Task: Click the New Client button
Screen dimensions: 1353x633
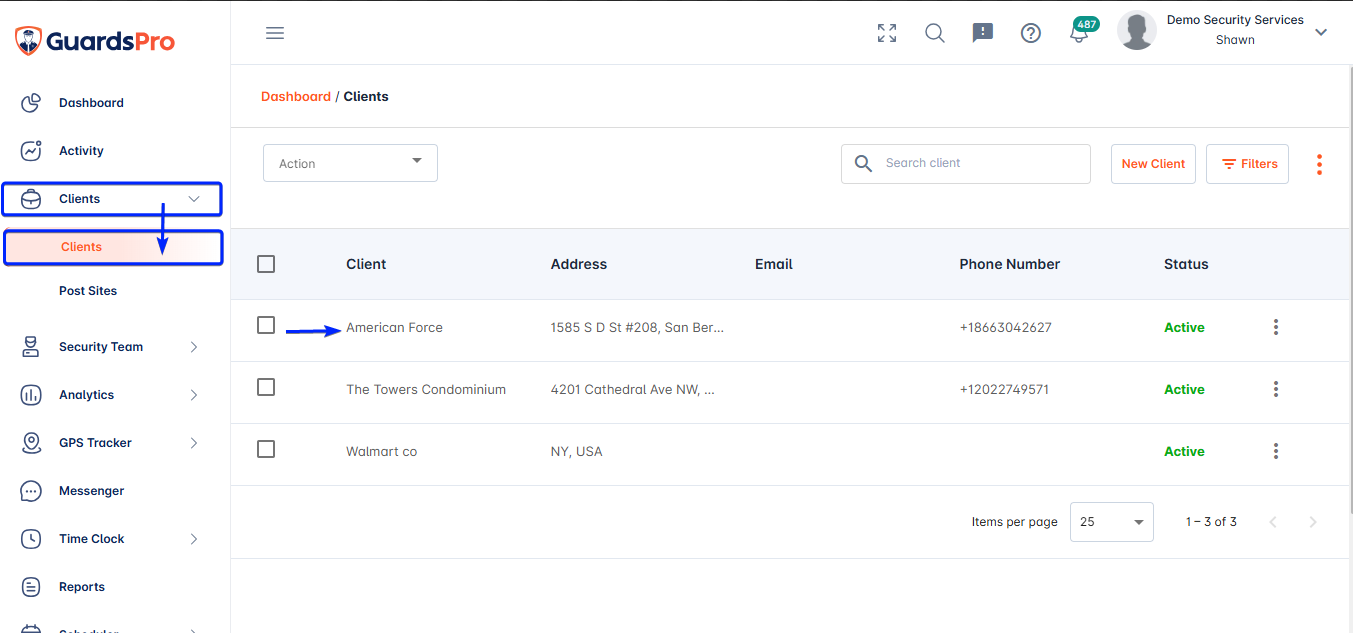Action: pyautogui.click(x=1153, y=164)
